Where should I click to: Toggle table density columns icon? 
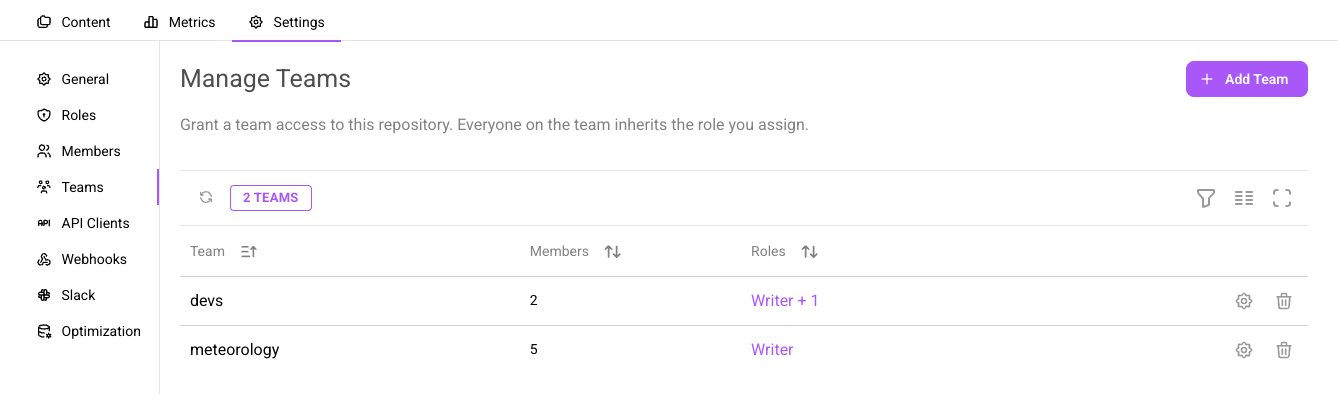coord(1244,198)
